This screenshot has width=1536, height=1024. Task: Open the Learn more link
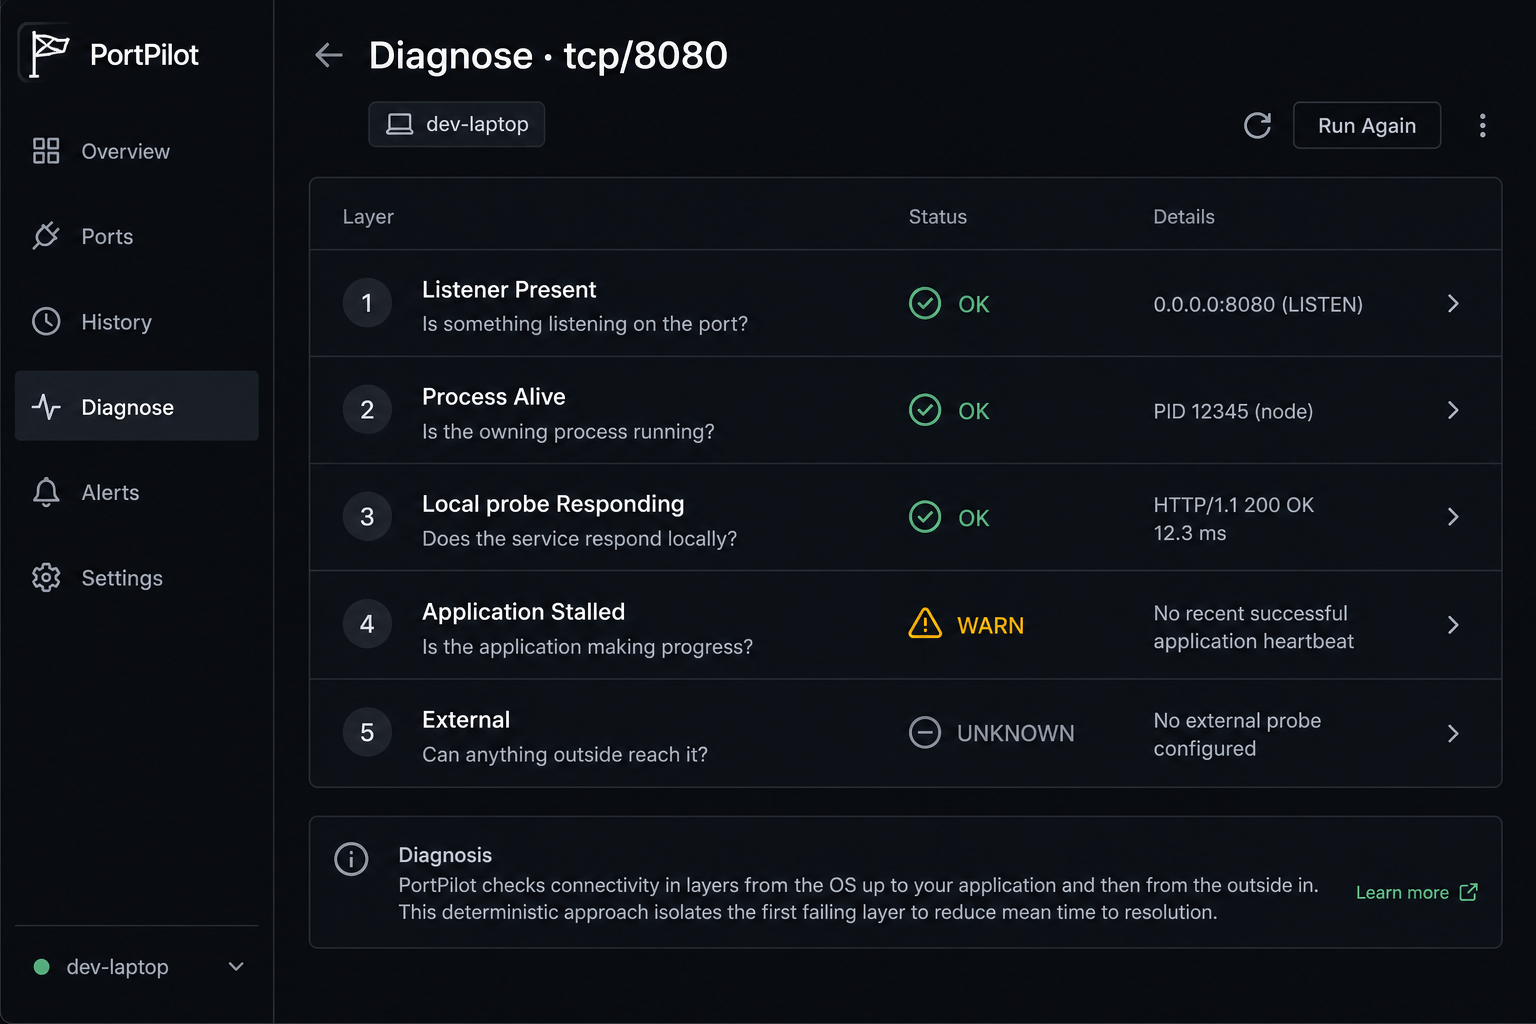tap(1416, 892)
